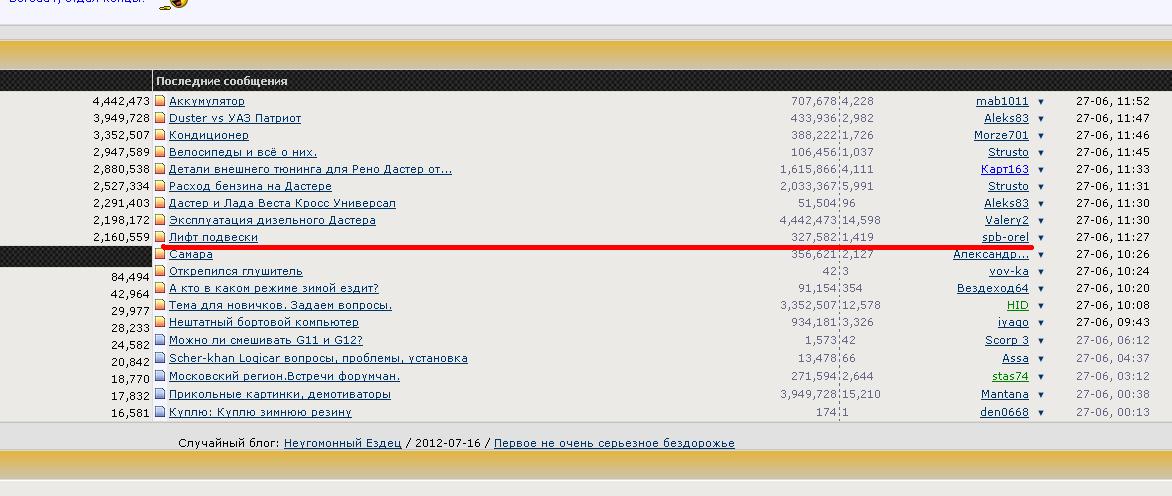This screenshot has height=496, width=1172.
Task: Open the Куплю зимнюю резину thread
Action: pyautogui.click(x=260, y=412)
